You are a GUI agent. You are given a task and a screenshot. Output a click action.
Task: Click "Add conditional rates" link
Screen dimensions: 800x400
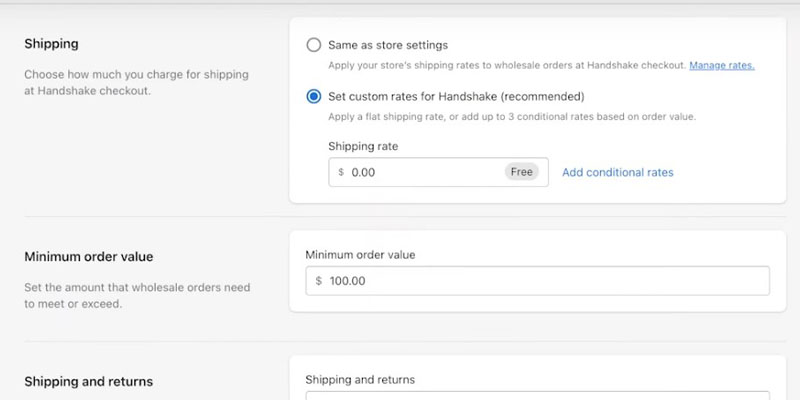pos(617,172)
